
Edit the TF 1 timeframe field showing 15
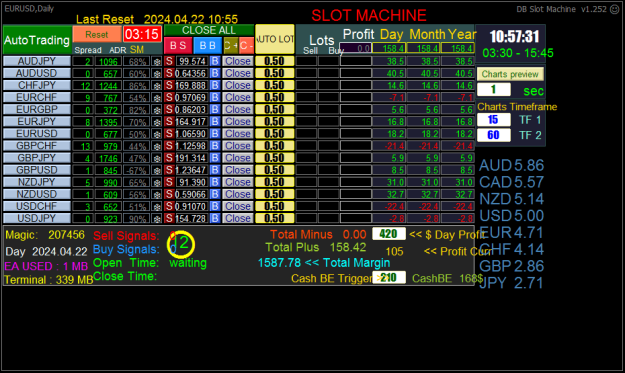[493, 120]
